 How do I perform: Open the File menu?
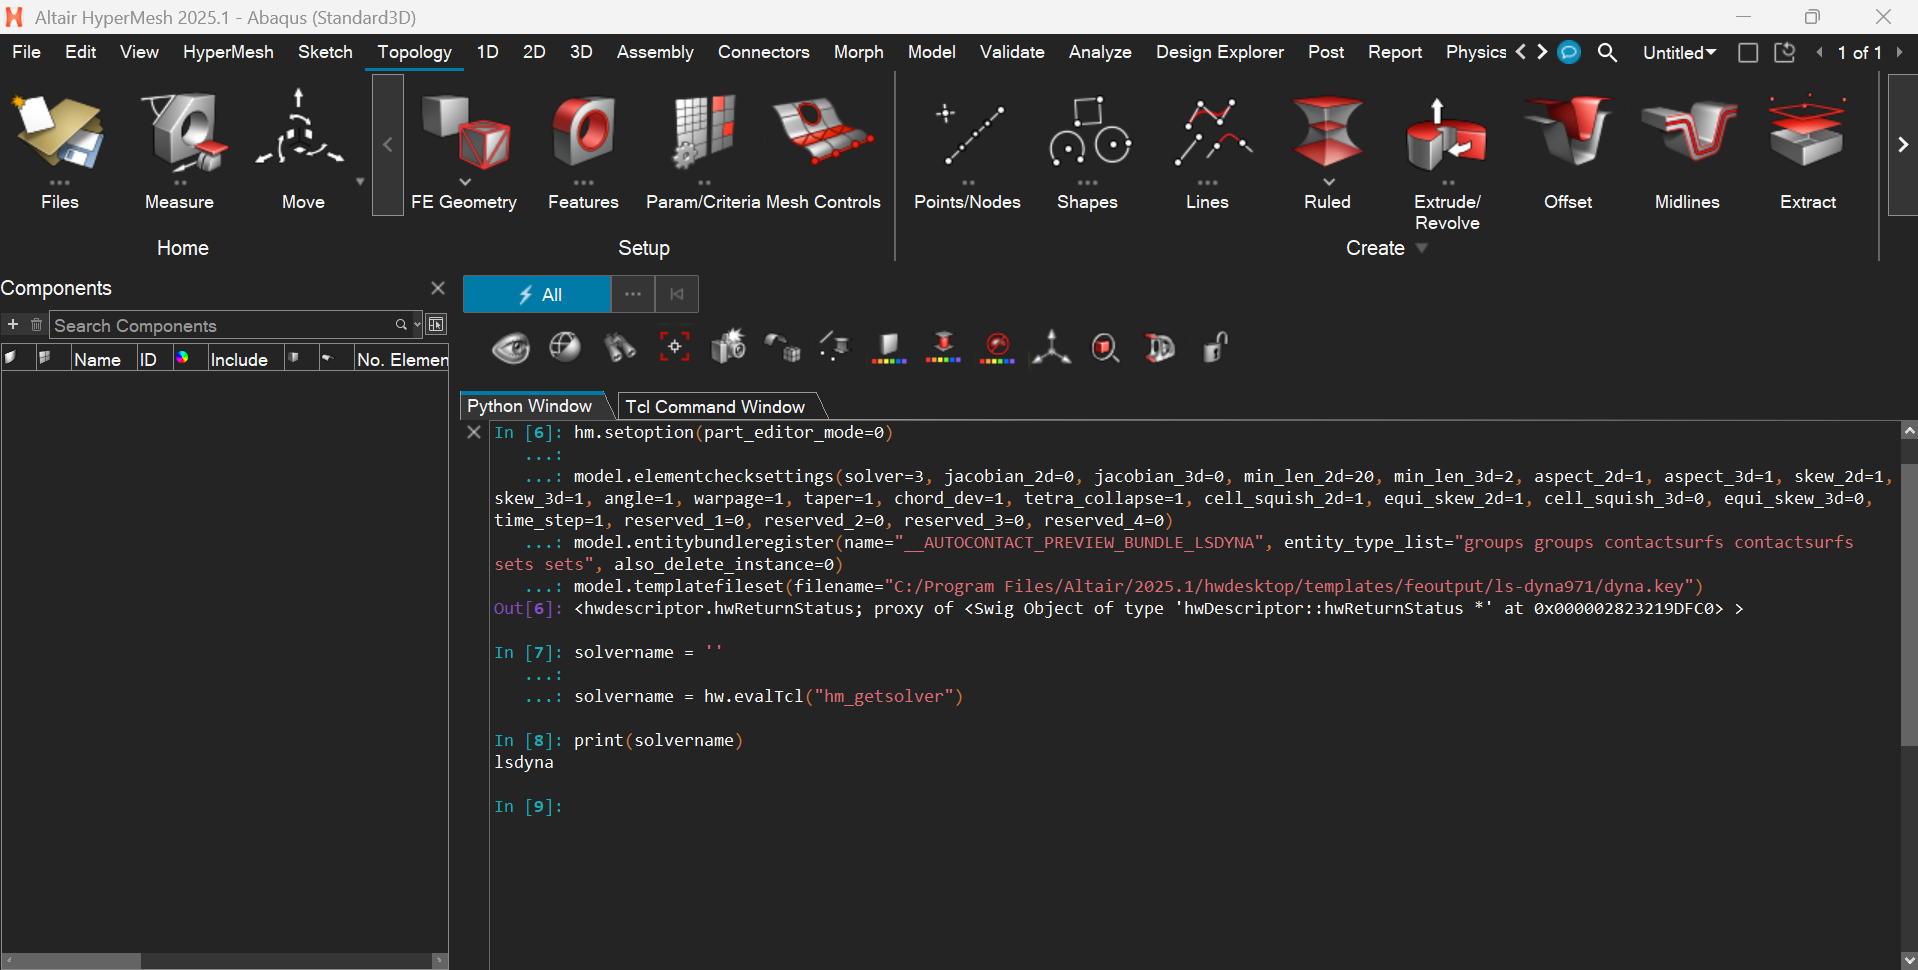pos(26,52)
